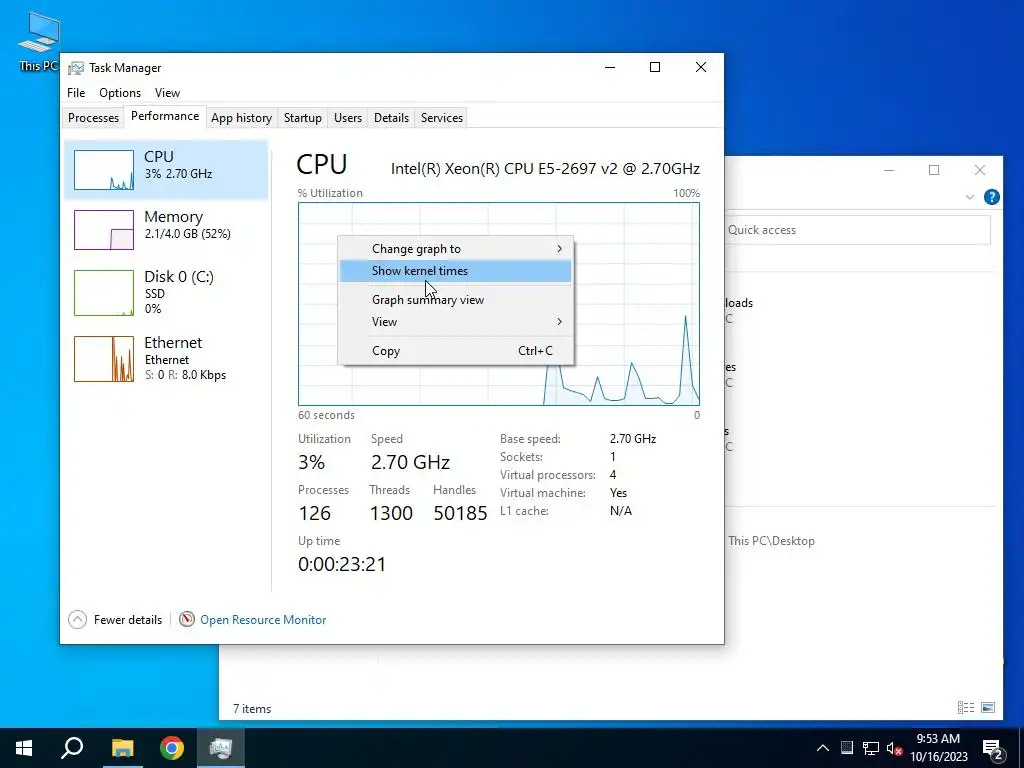Click the Utilization value 3%
Screen dimensions: 1024x768
coord(312,462)
